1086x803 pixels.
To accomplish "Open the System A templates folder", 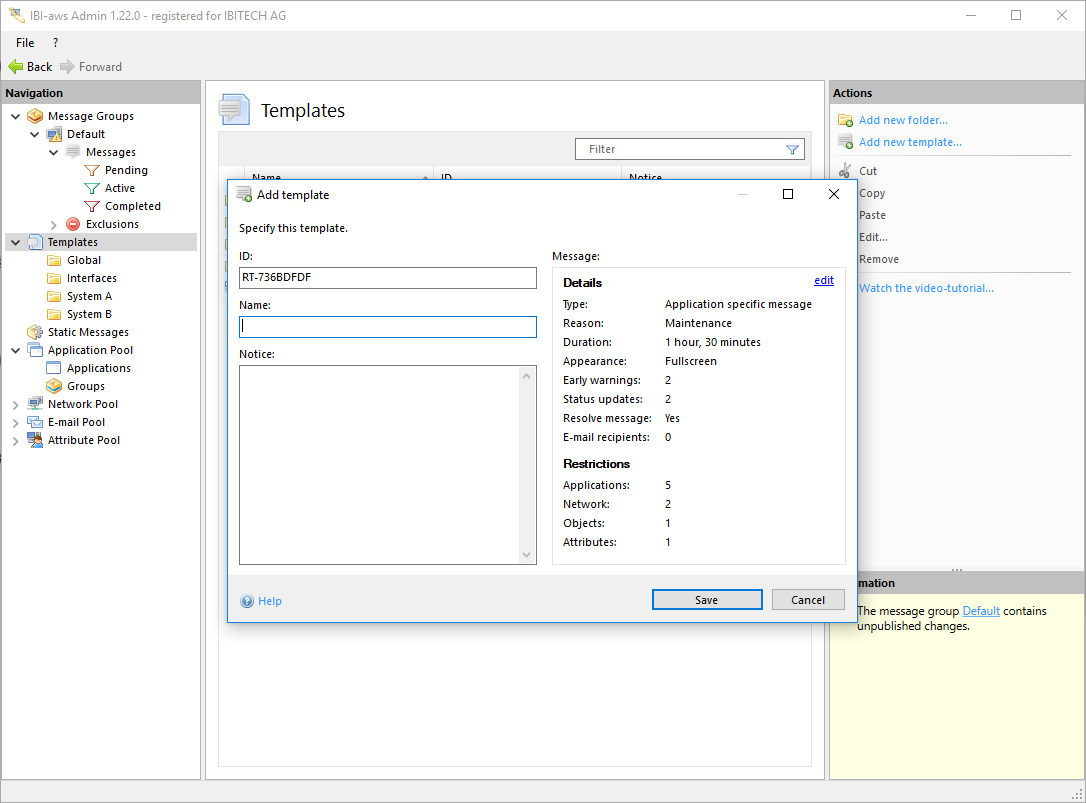I will (x=88, y=296).
